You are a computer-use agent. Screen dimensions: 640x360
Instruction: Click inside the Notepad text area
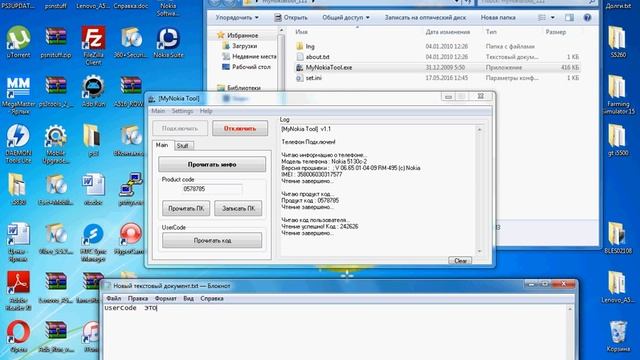pyautogui.click(x=335, y=331)
